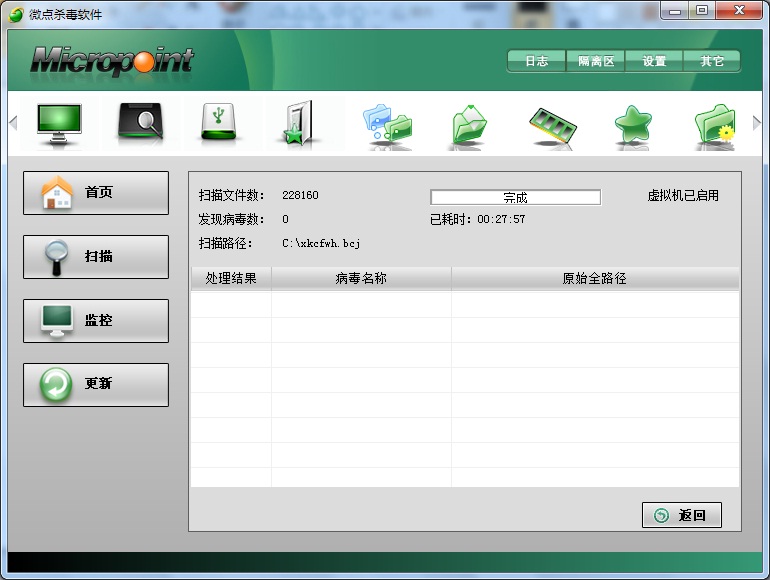770x580 pixels.
Task: Open the 扫描 scan section
Action: click(96, 257)
